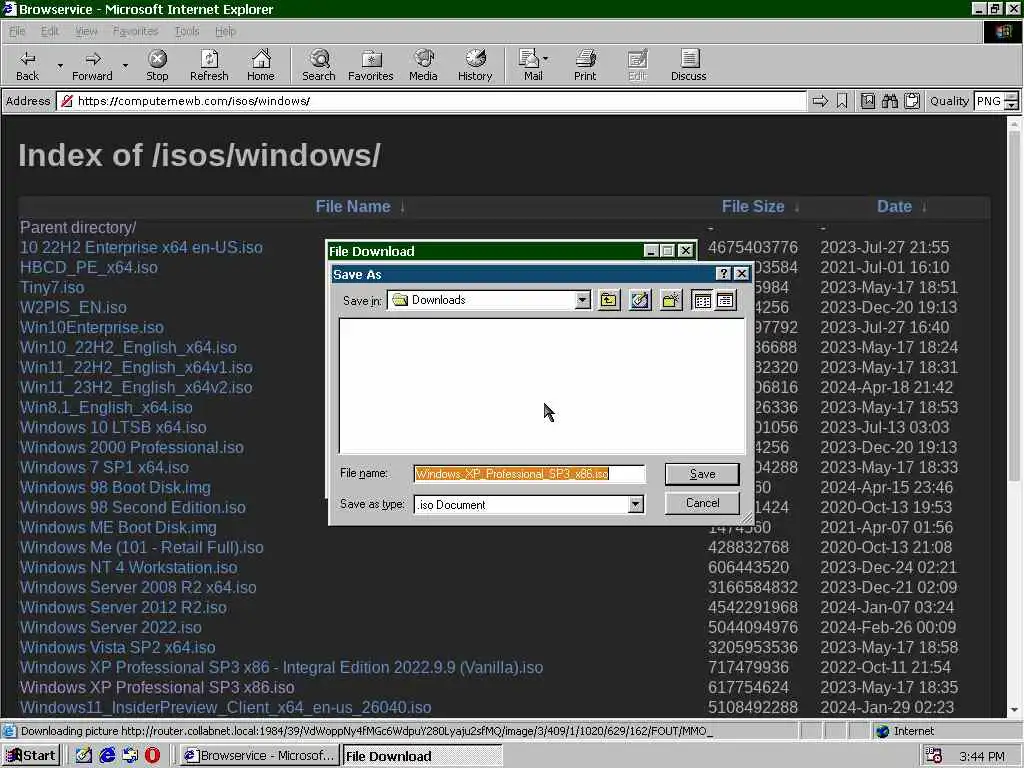Open Windows11_InsiderPreview_Client_x64_en-us_26040.iso link
Screen dimensions: 1024x768
[x=225, y=707]
